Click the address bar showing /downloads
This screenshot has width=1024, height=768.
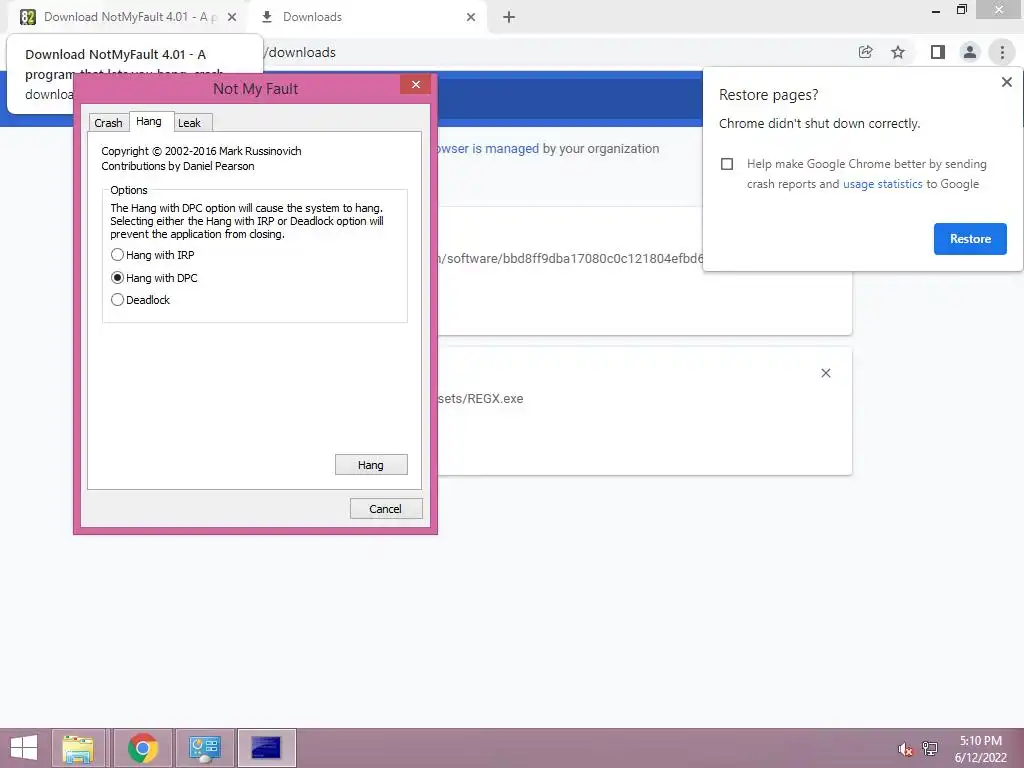click(x=555, y=52)
